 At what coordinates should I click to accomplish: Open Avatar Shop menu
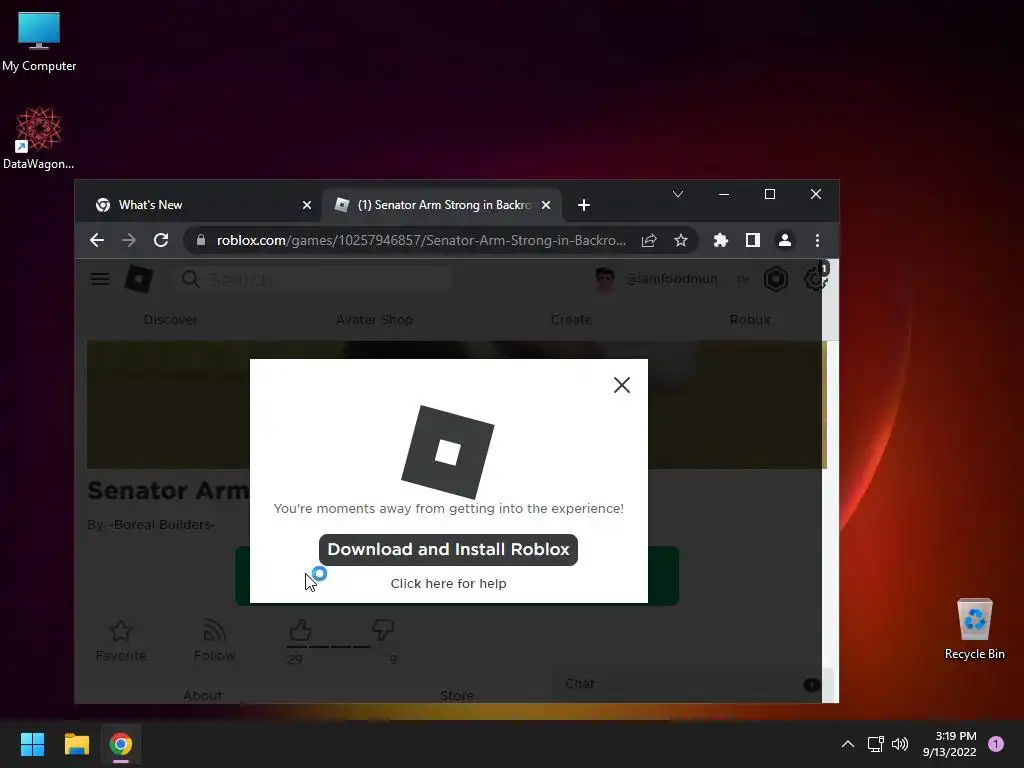(374, 320)
